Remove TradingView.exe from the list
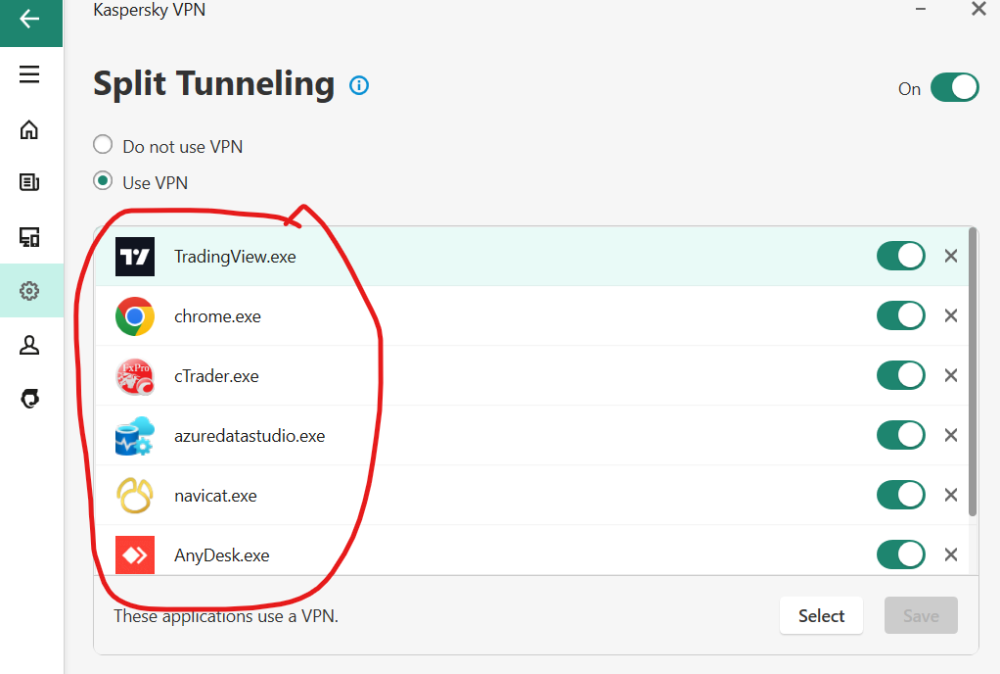Viewport: 1000px width, 674px height. 951,256
